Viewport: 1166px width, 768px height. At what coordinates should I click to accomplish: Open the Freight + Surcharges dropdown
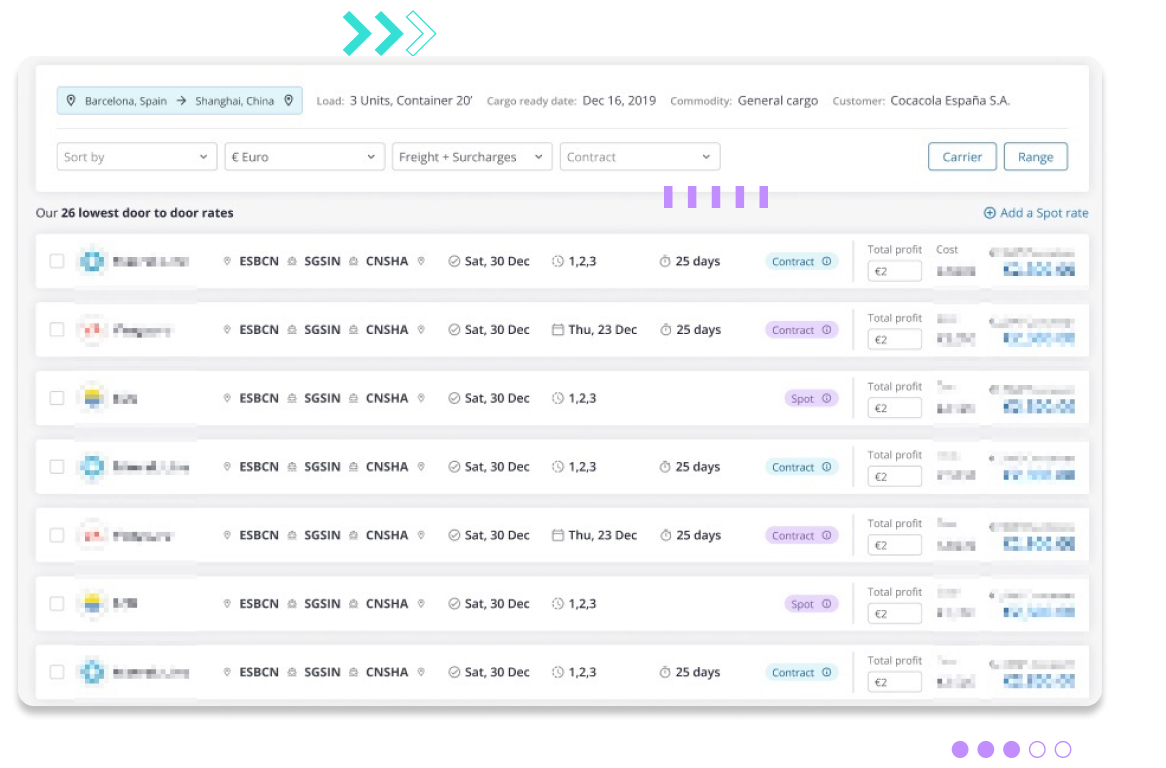pos(472,157)
